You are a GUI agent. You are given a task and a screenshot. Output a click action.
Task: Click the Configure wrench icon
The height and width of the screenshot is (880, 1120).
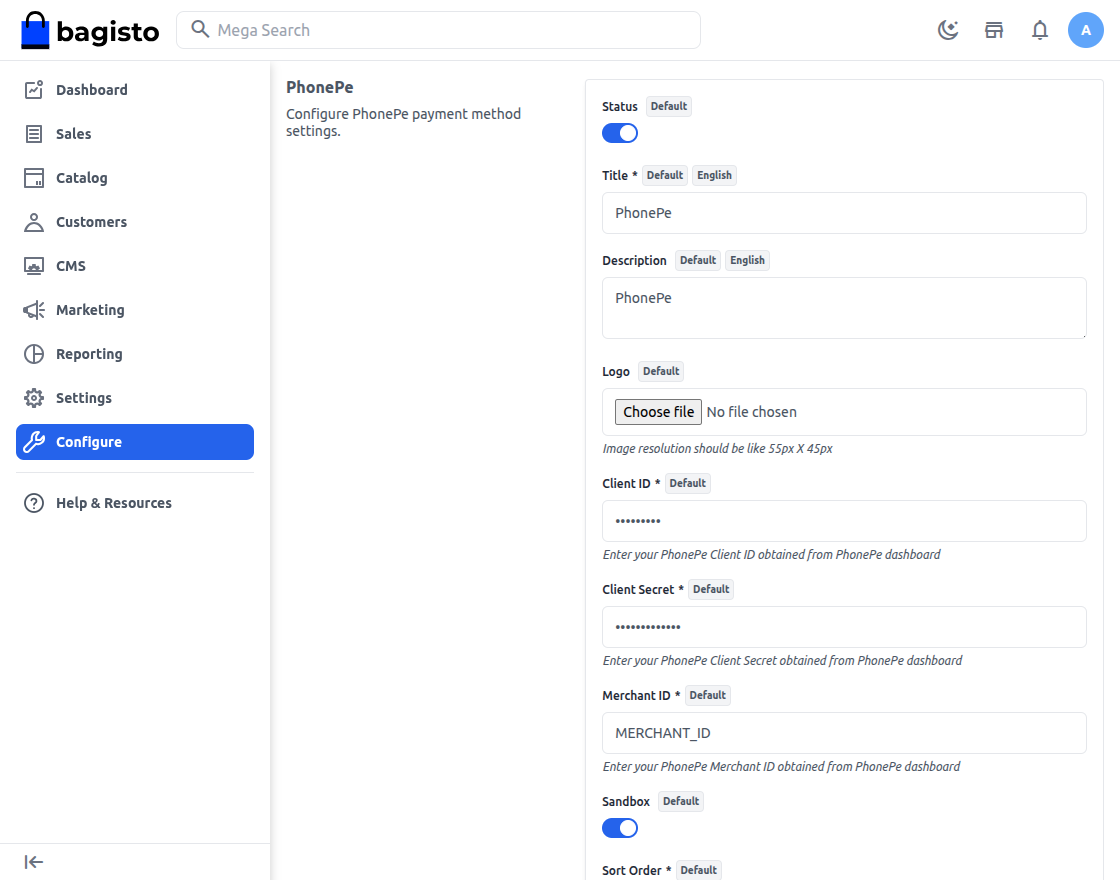tap(34, 442)
